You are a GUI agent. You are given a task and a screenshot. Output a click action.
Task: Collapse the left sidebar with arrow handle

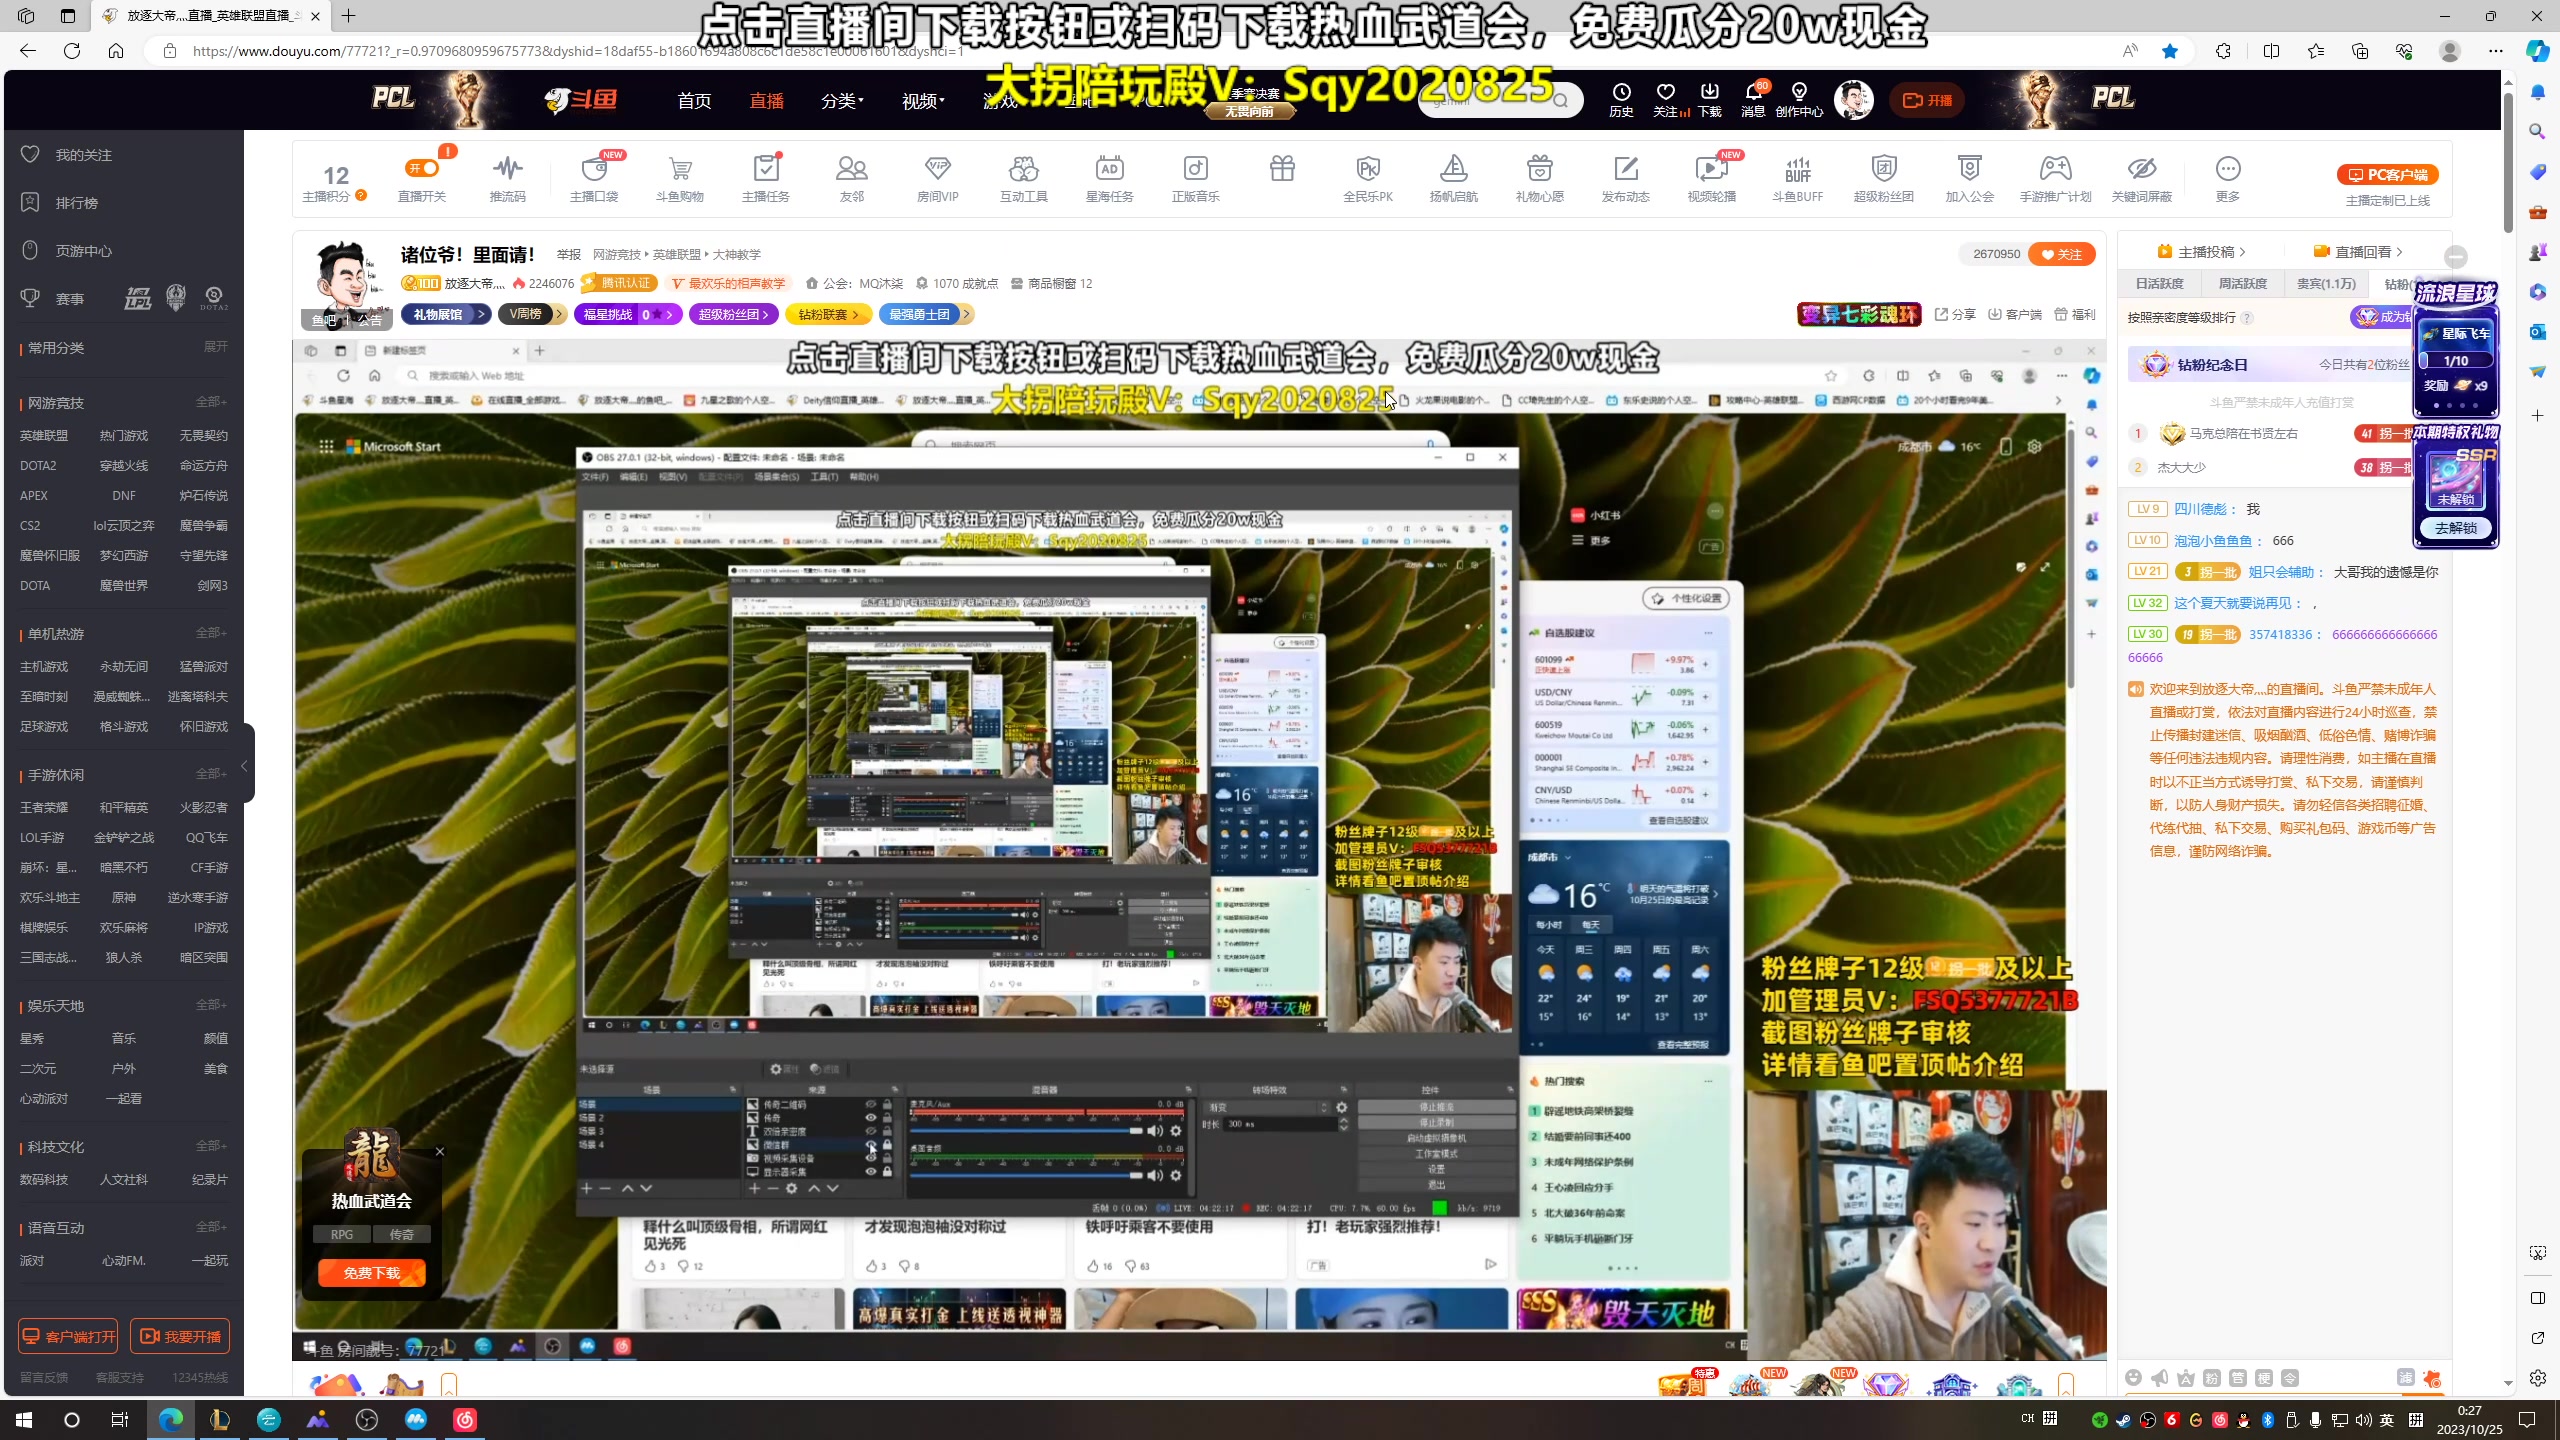(x=245, y=766)
